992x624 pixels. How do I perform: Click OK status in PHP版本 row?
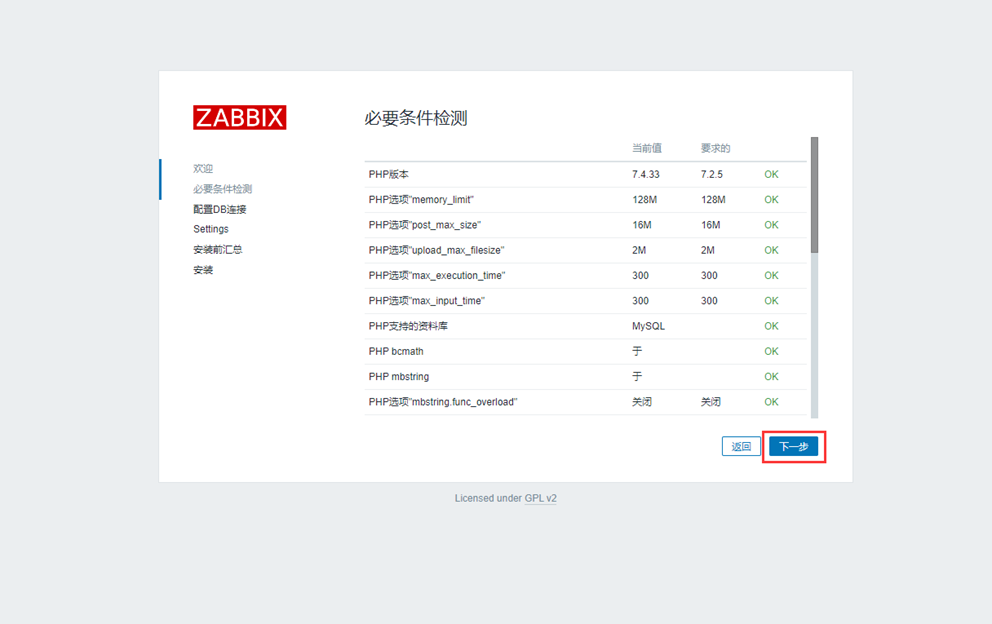tap(771, 175)
